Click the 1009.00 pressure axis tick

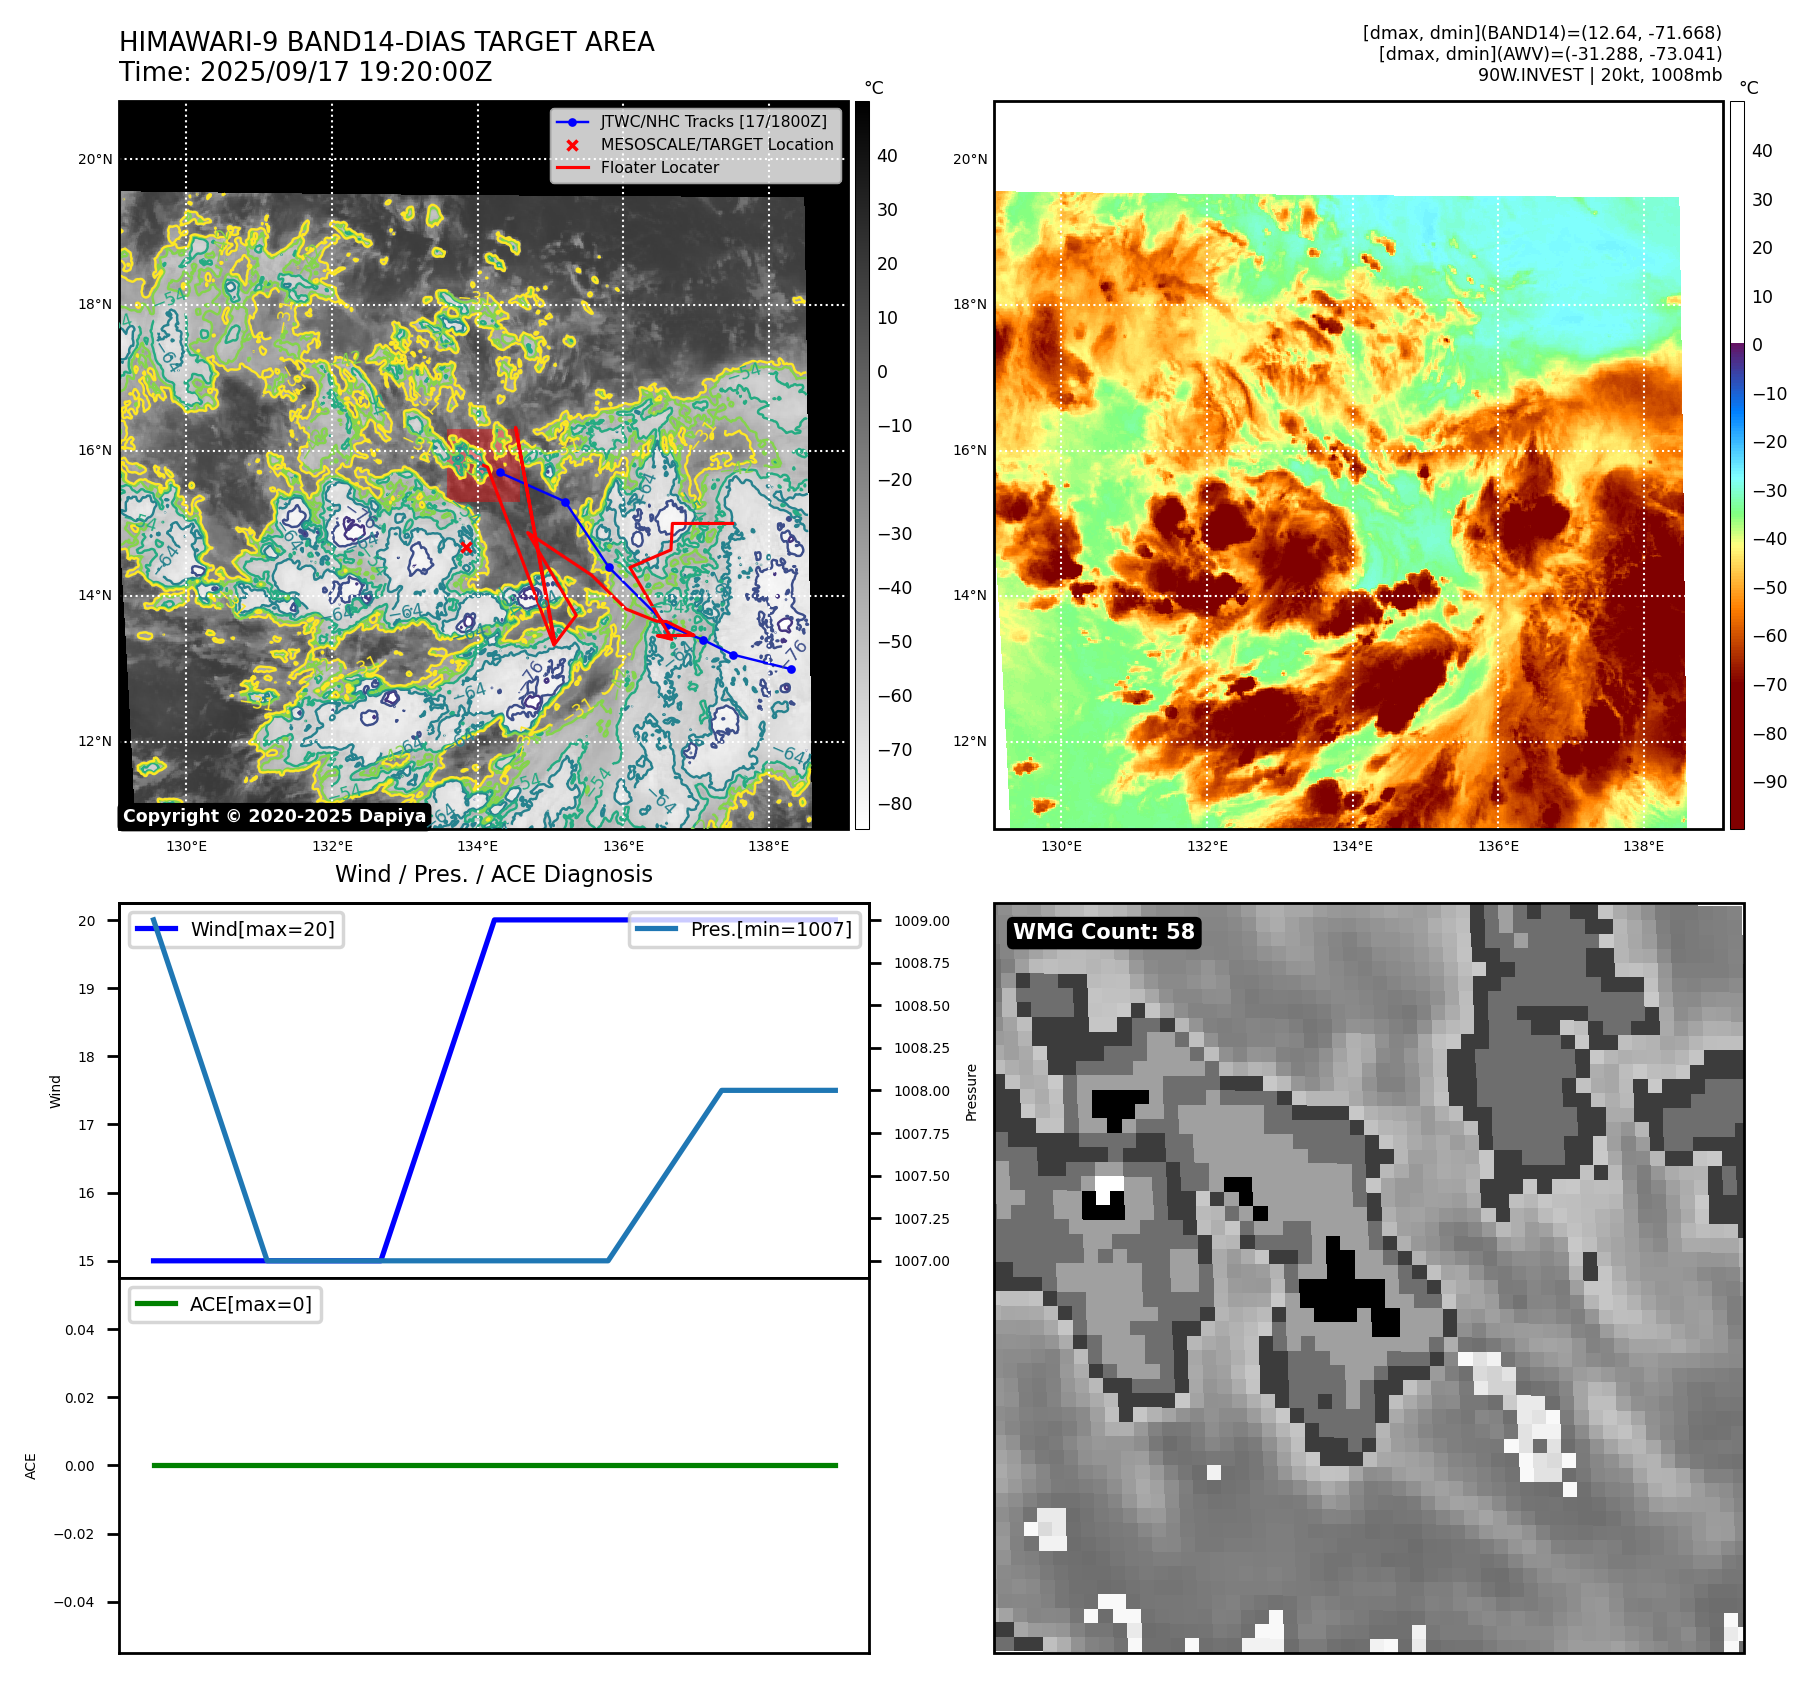tap(921, 921)
